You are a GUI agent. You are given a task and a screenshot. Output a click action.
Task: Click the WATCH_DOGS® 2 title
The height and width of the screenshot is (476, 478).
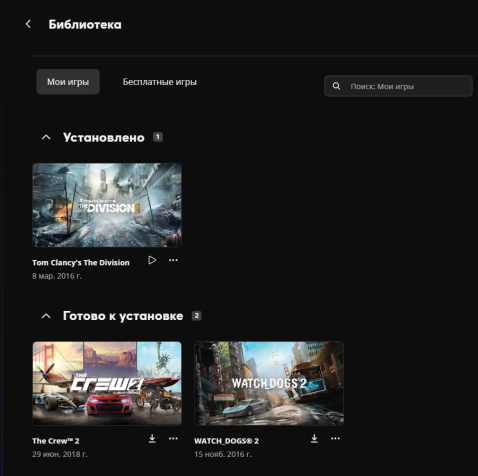(227, 441)
